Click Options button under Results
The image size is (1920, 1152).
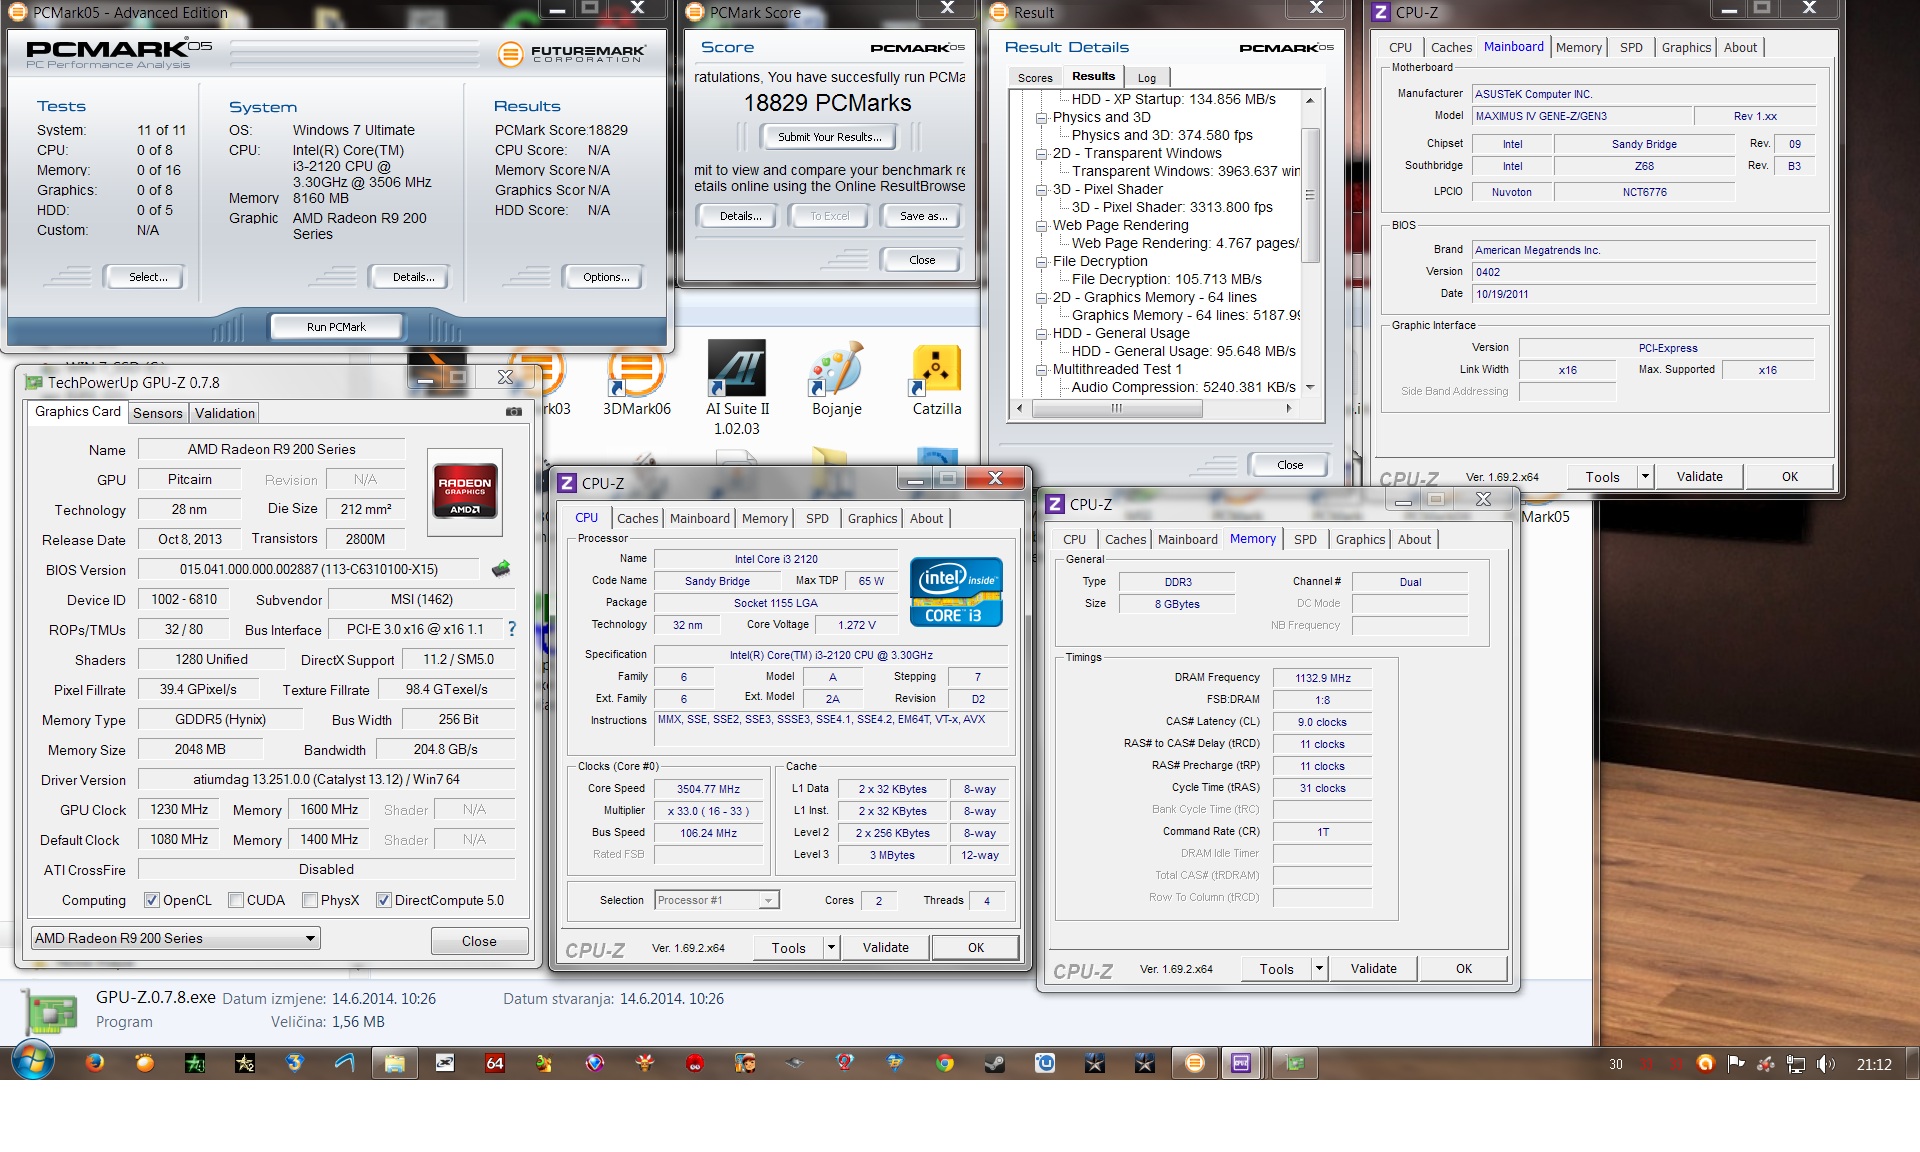click(x=606, y=277)
